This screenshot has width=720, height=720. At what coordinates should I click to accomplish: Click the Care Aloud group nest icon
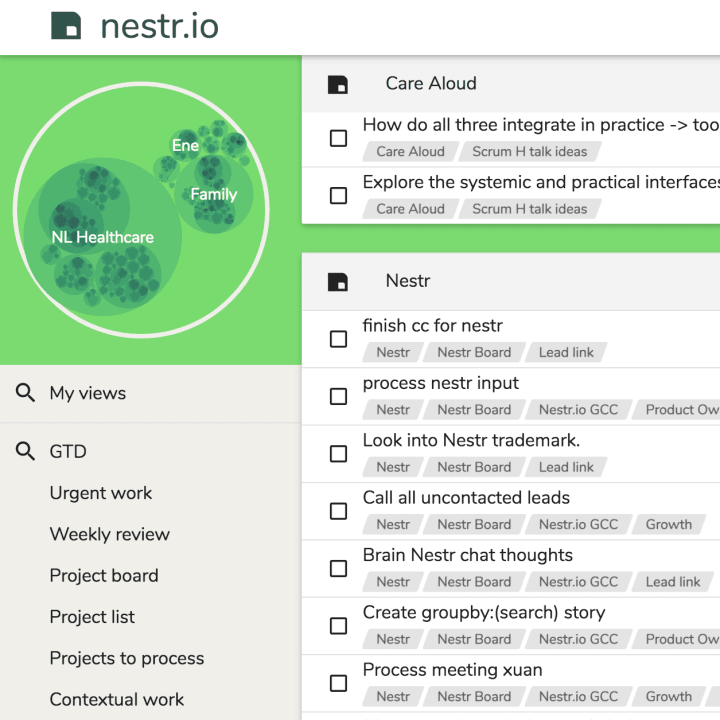(x=338, y=84)
